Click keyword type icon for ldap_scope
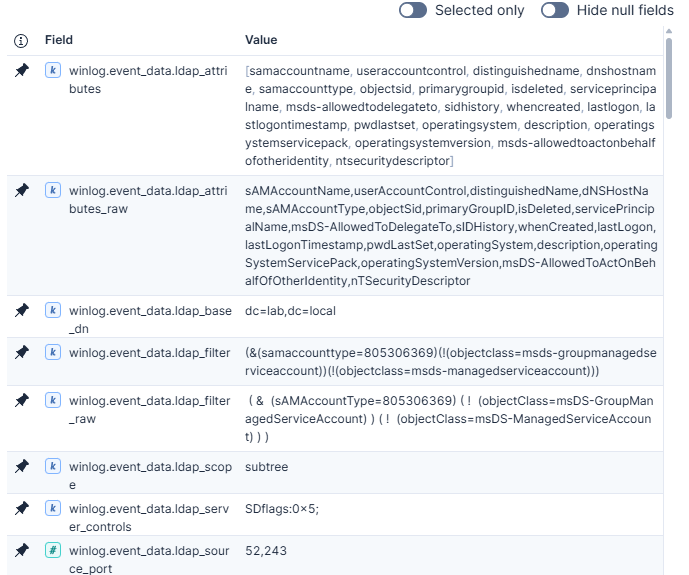This screenshot has height=575, width=689. coord(53,466)
